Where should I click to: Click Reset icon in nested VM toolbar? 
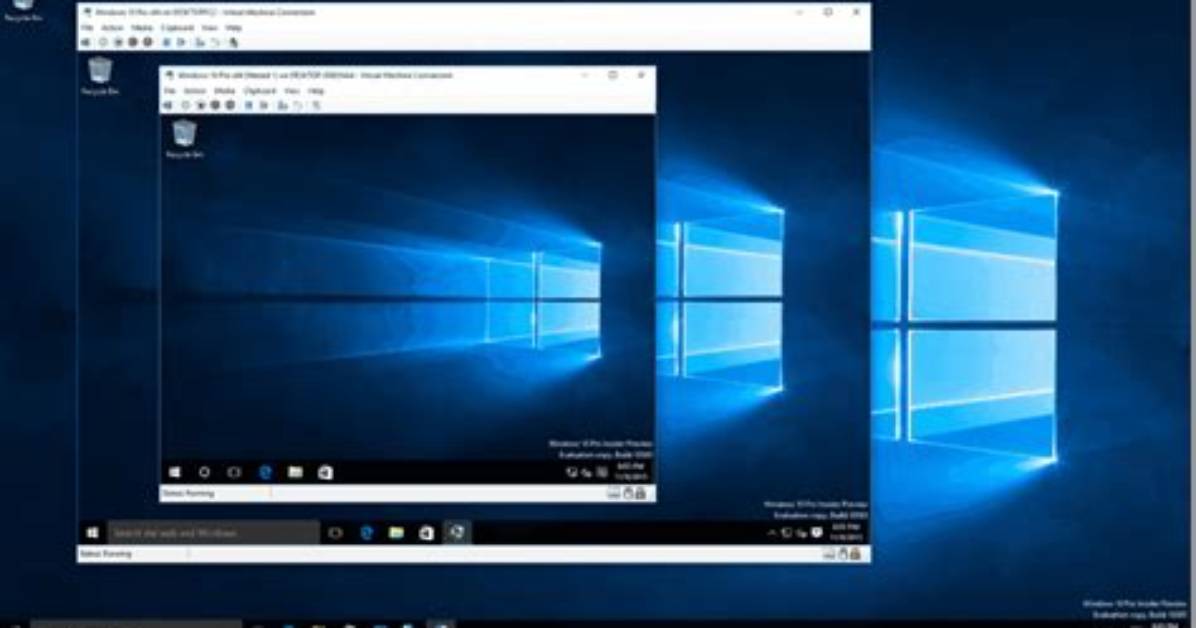(264, 105)
